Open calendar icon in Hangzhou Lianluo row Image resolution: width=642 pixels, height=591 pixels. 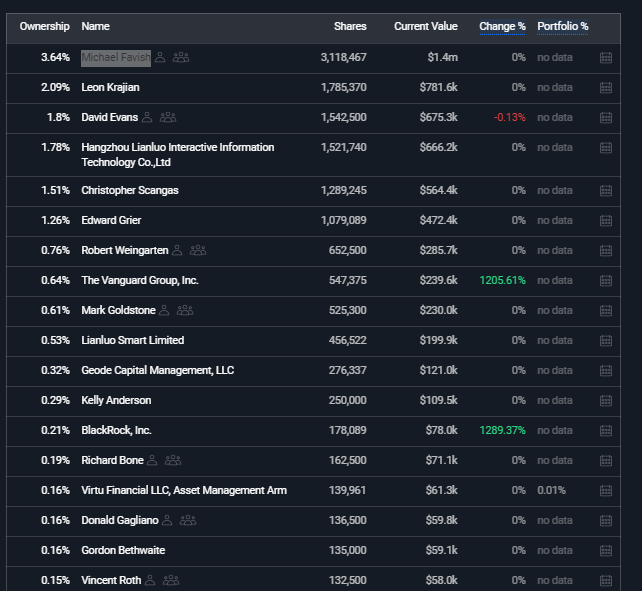tap(606, 147)
